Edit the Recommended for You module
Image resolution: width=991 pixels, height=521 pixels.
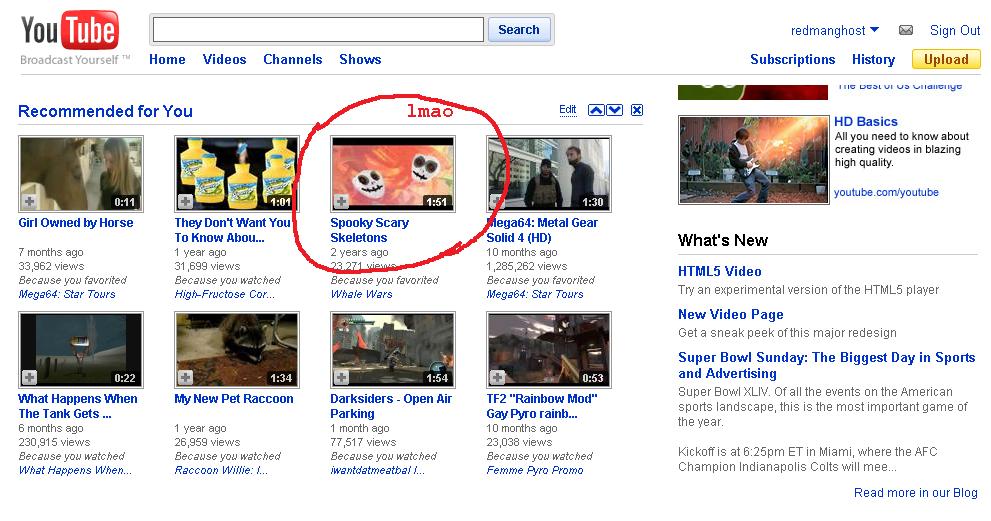pyautogui.click(x=568, y=109)
